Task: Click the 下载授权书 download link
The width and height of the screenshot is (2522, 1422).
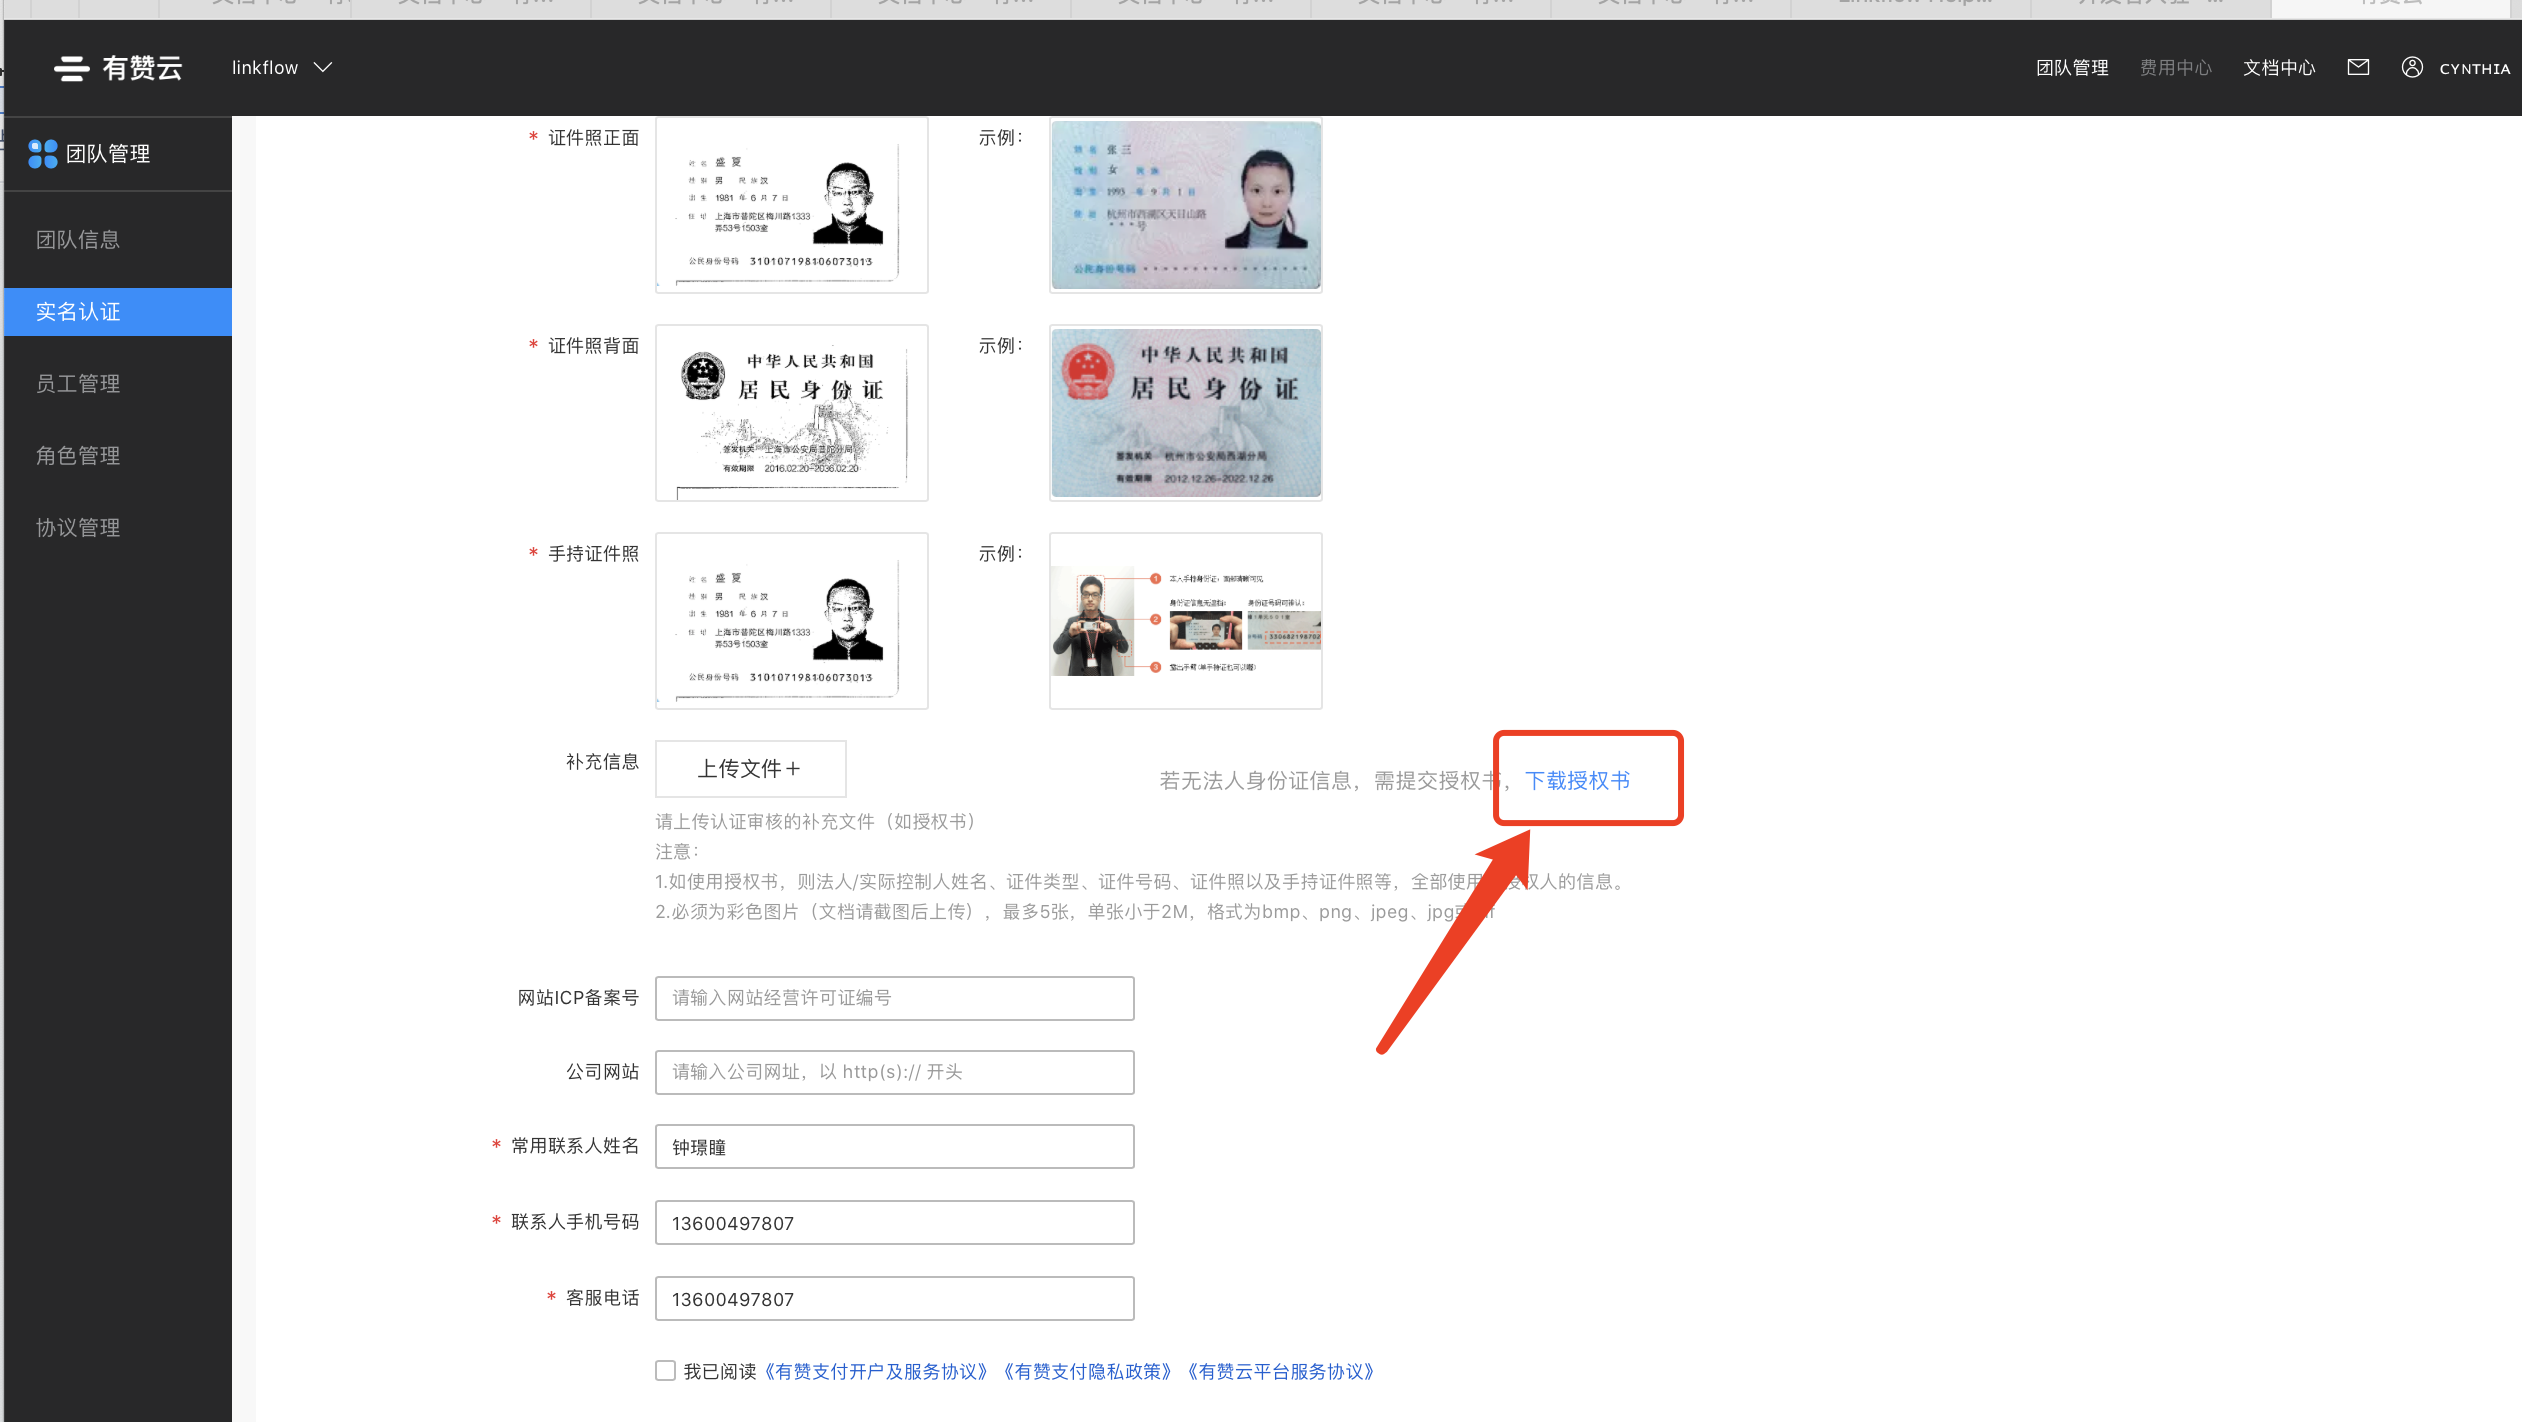Action: point(1577,781)
